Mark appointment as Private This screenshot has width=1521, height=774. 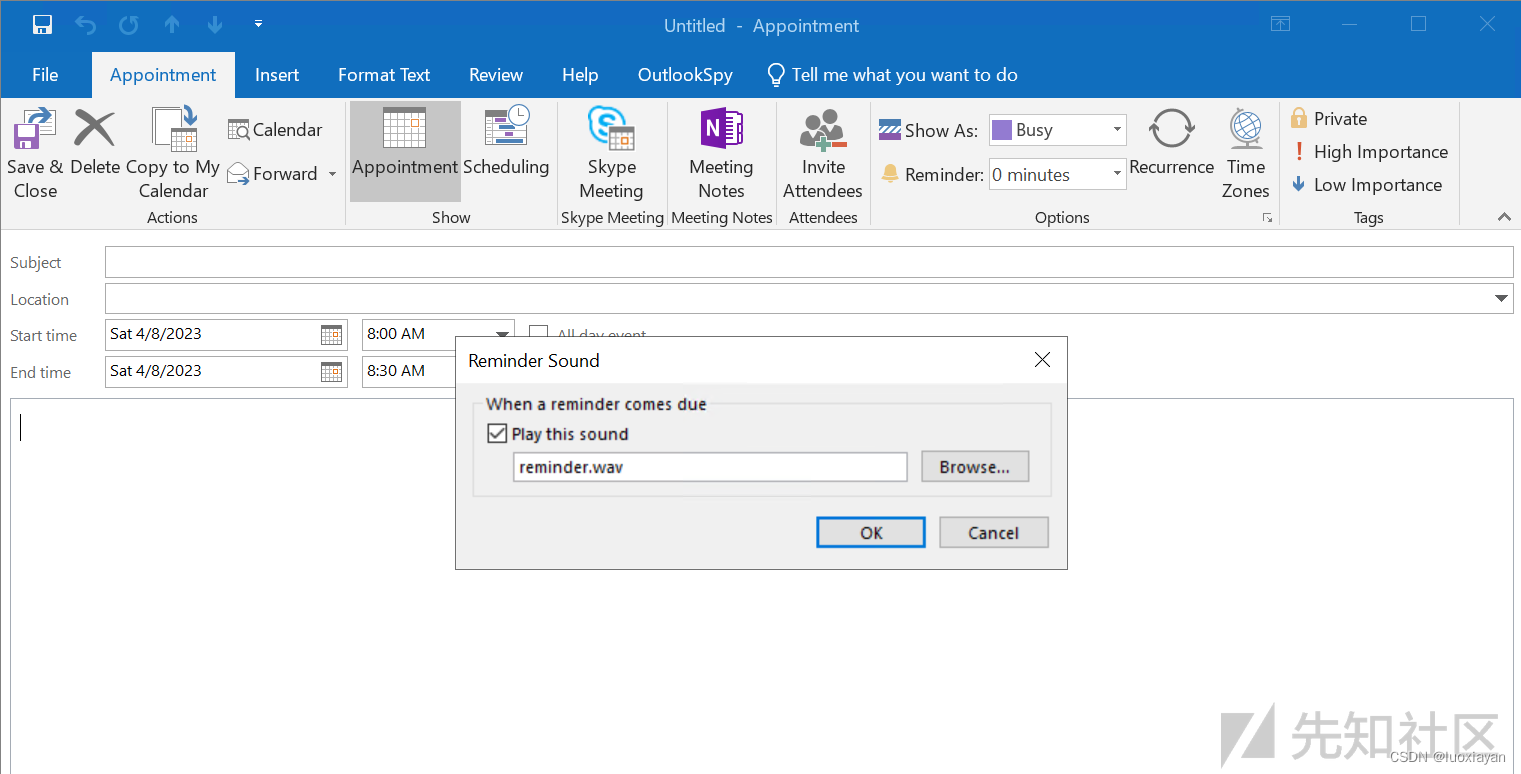click(x=1329, y=119)
